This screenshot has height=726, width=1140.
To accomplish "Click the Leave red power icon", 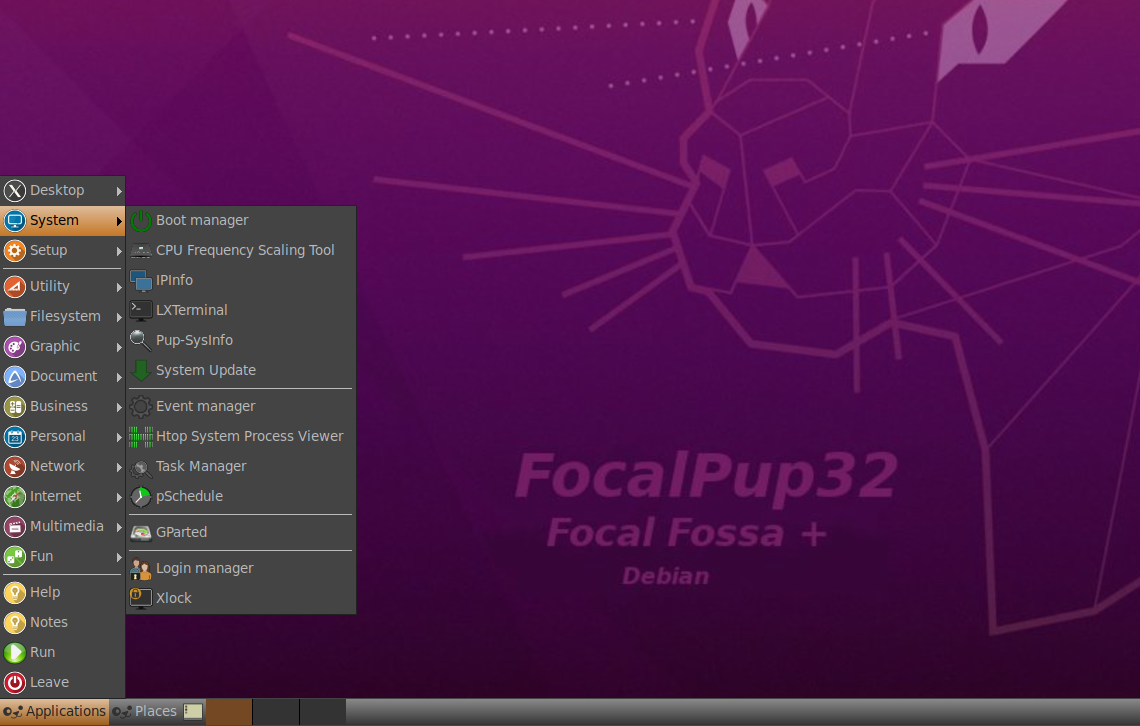I will click(15, 682).
